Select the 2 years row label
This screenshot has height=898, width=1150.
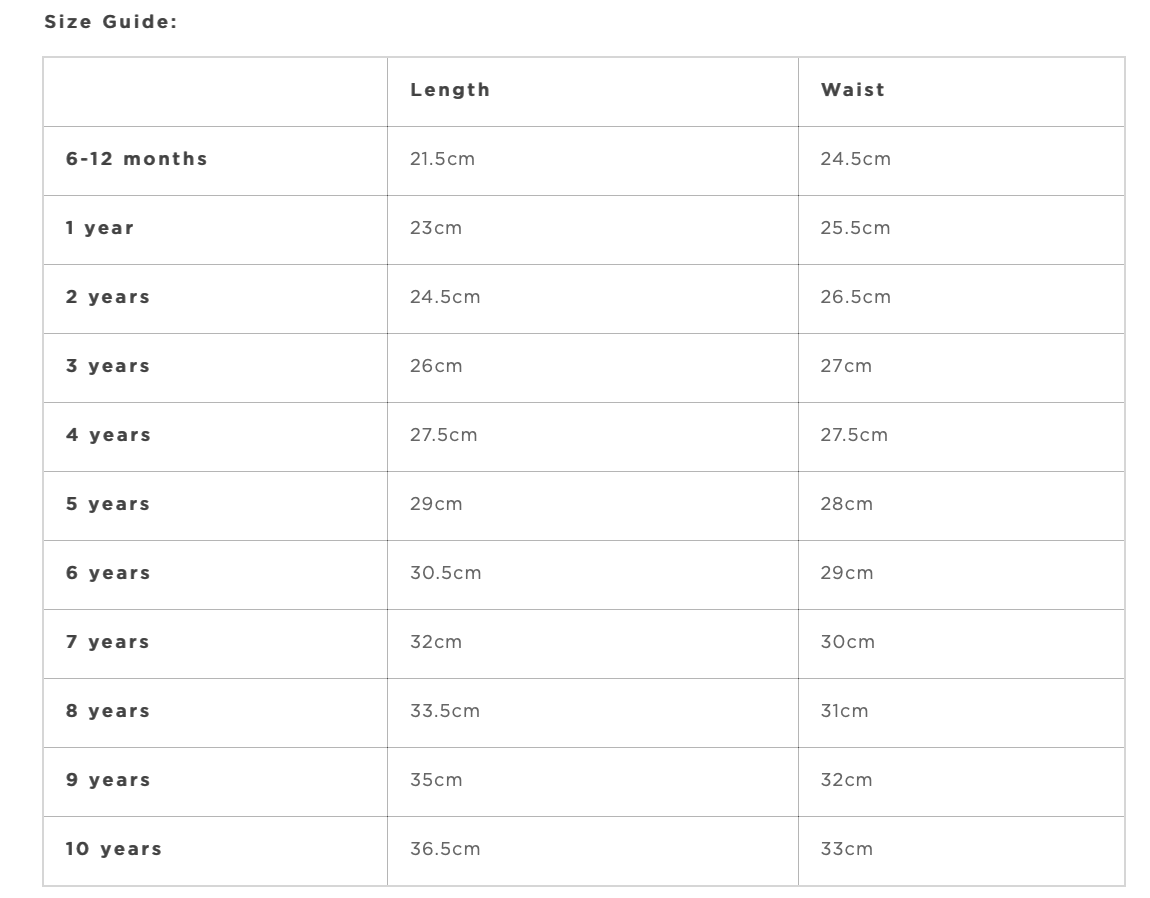point(108,297)
